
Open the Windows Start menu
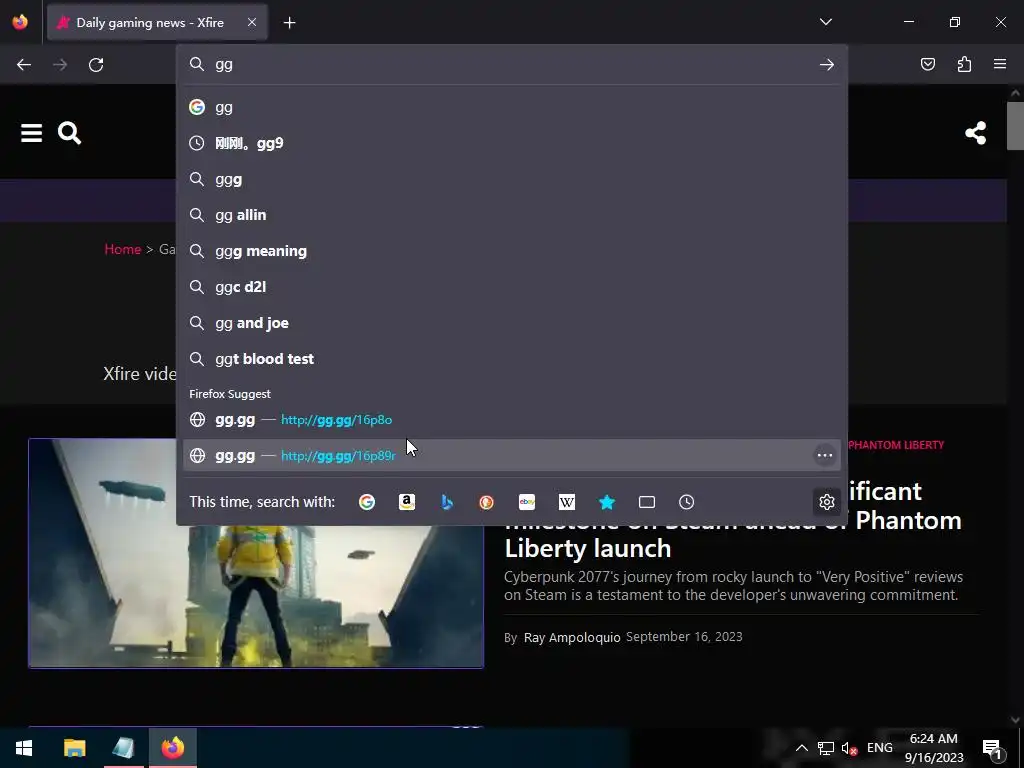click(x=24, y=748)
